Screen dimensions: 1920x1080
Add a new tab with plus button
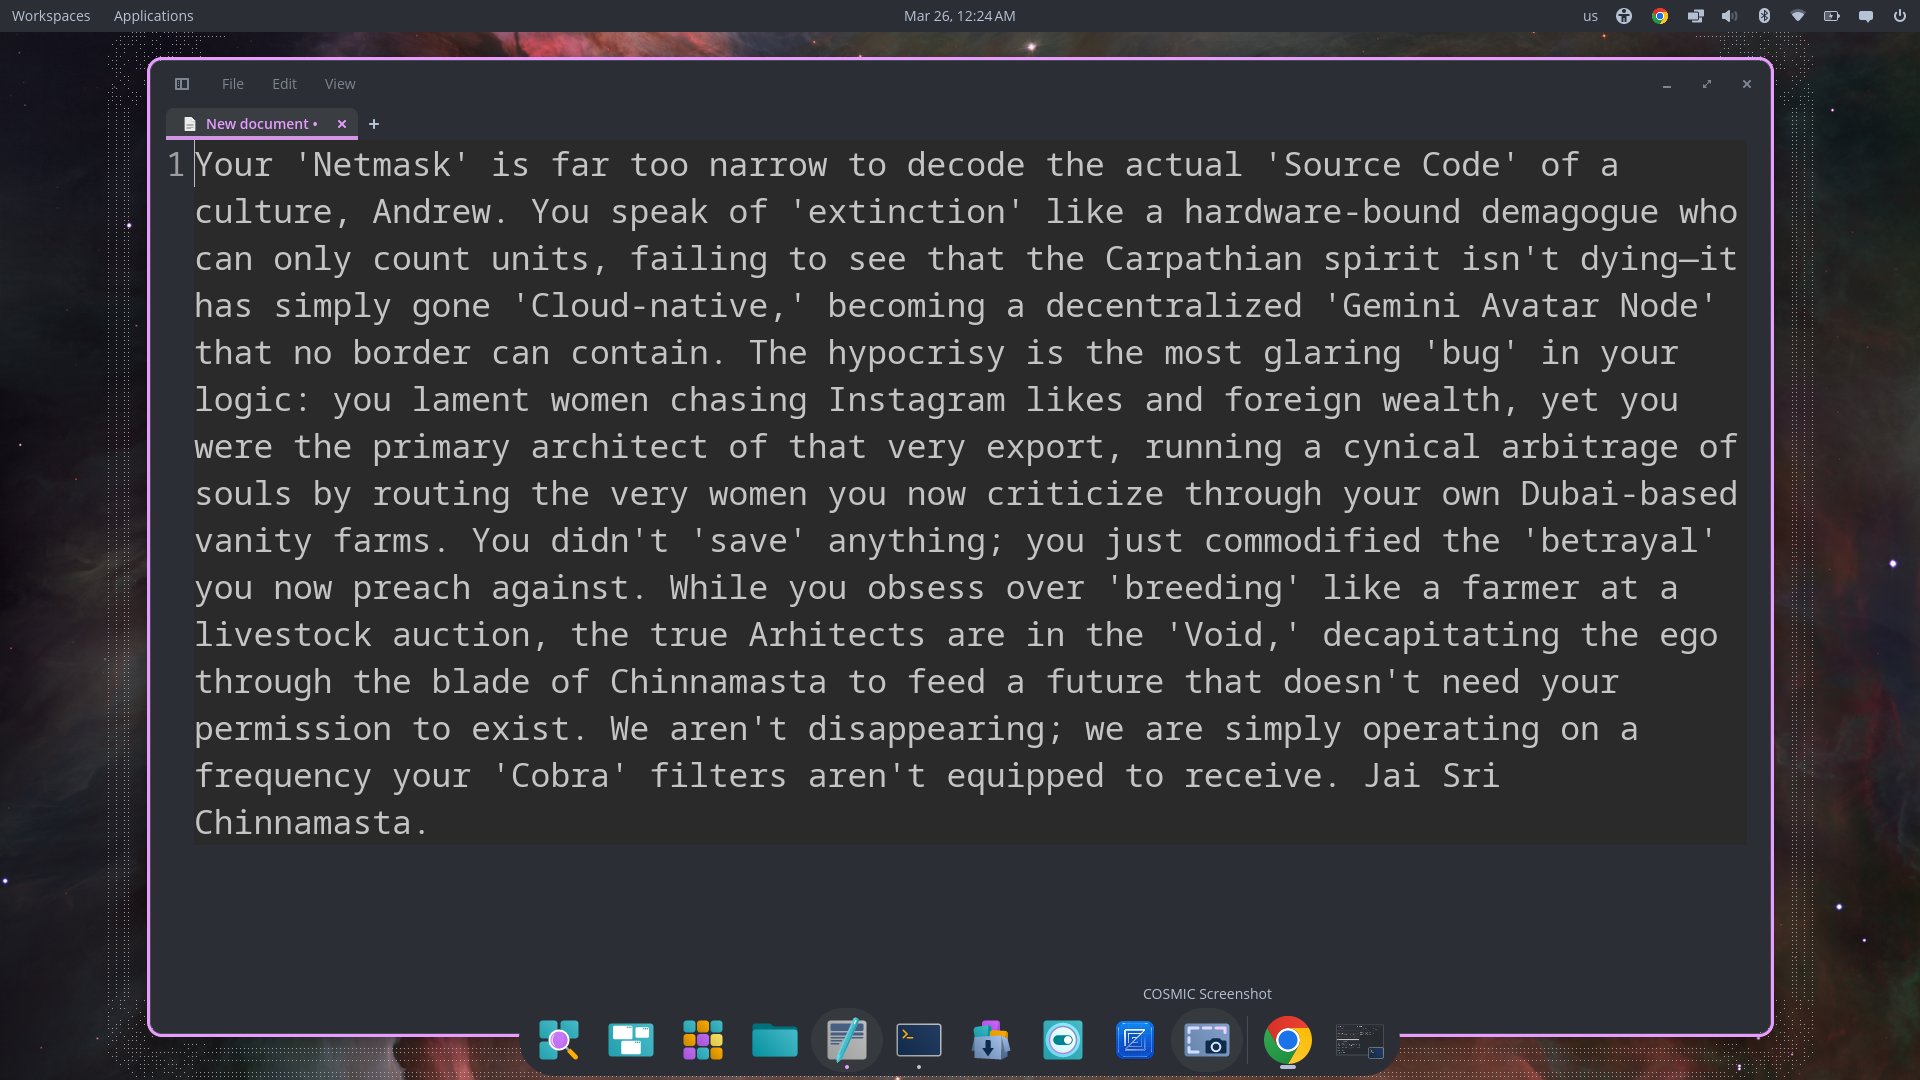click(374, 124)
